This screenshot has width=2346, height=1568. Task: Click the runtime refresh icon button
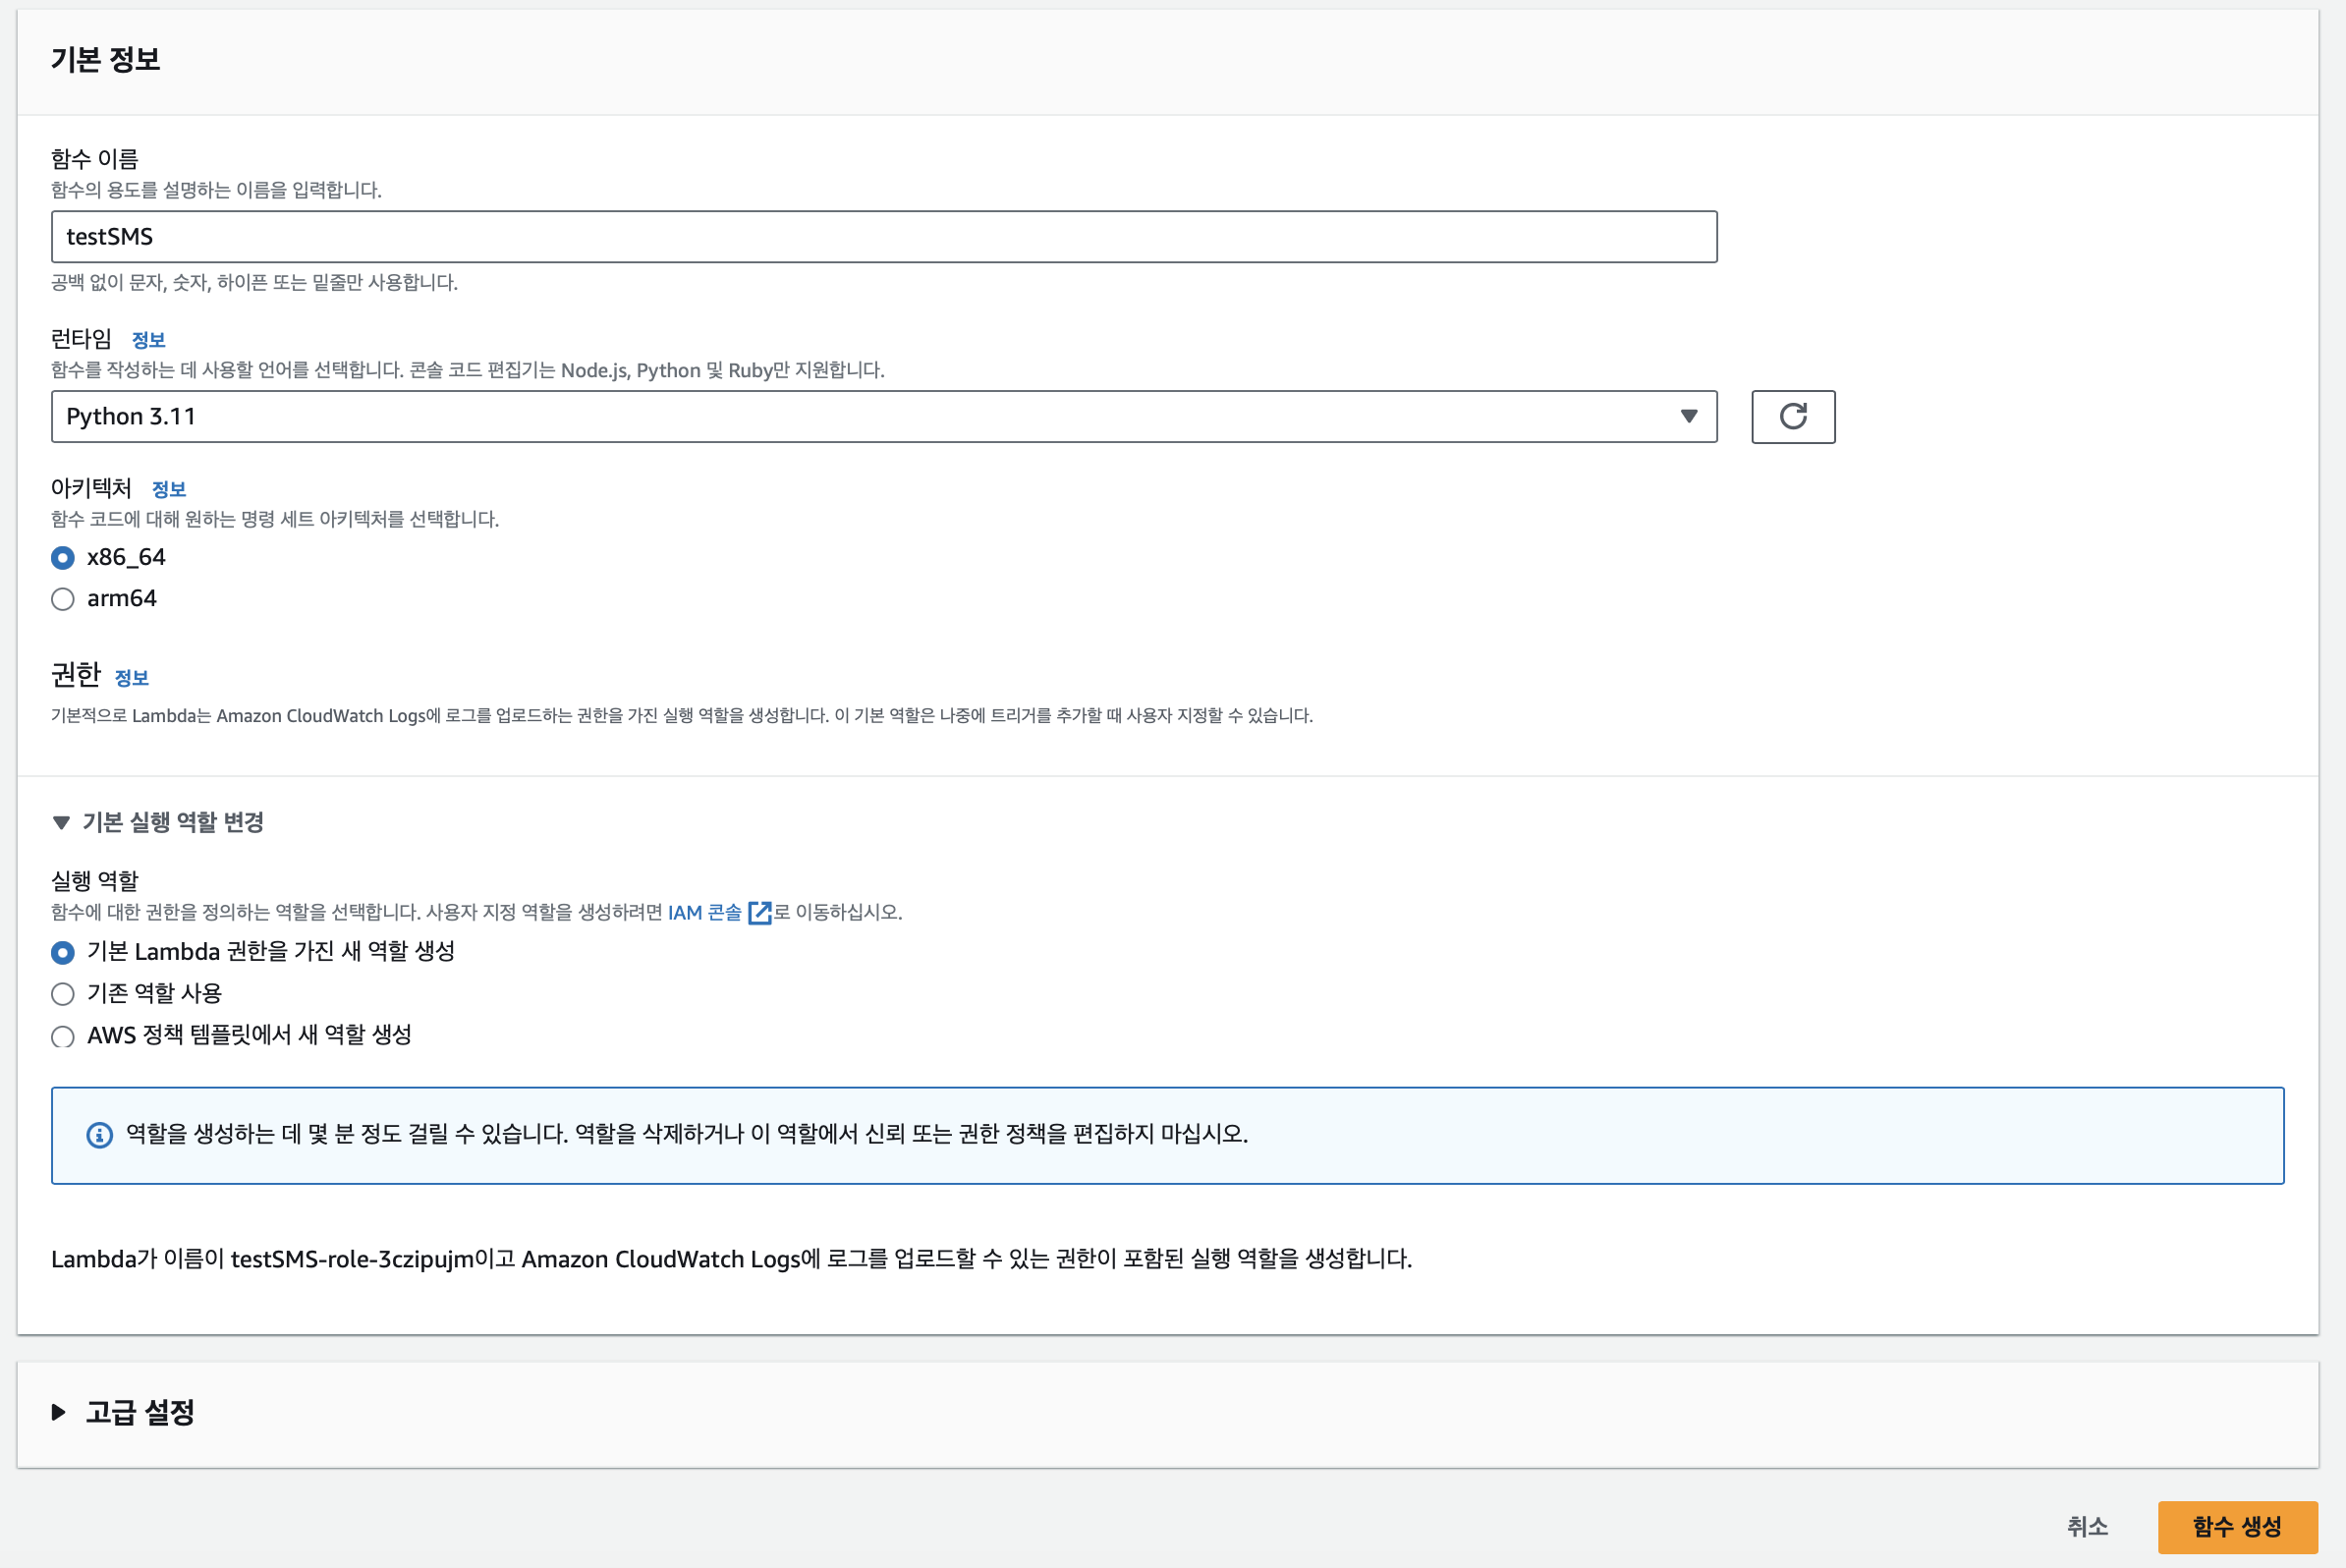click(1792, 416)
